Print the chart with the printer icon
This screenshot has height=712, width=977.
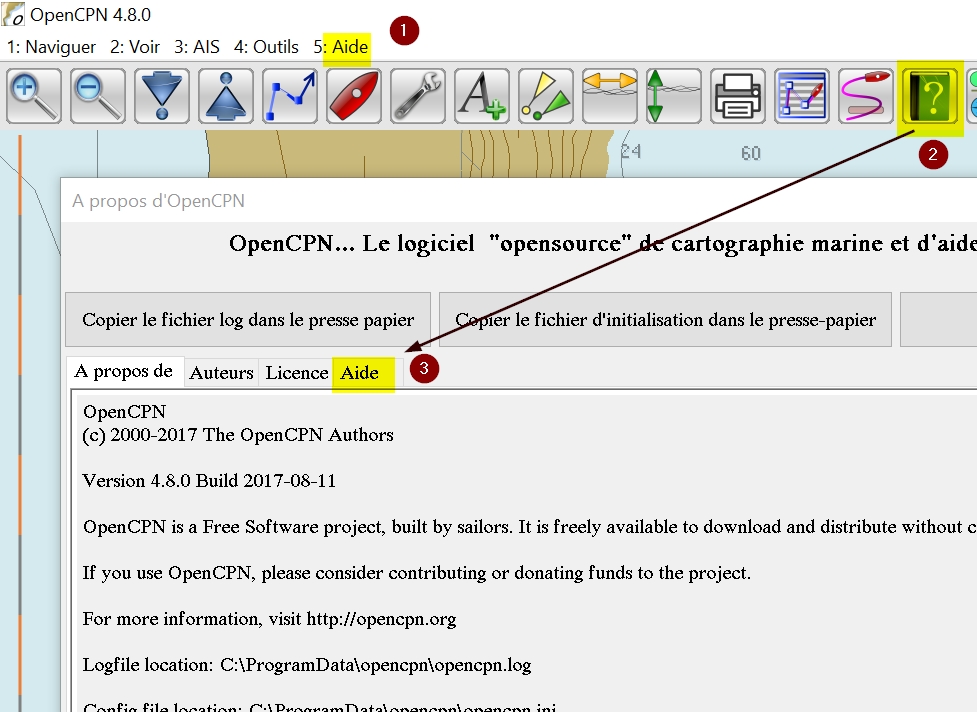click(x=738, y=96)
